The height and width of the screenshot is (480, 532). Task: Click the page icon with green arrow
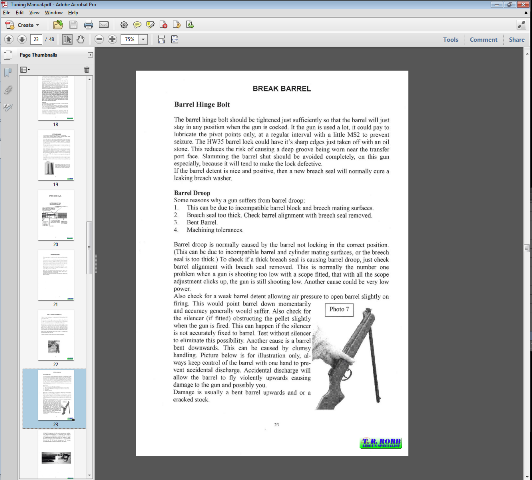coord(190,25)
